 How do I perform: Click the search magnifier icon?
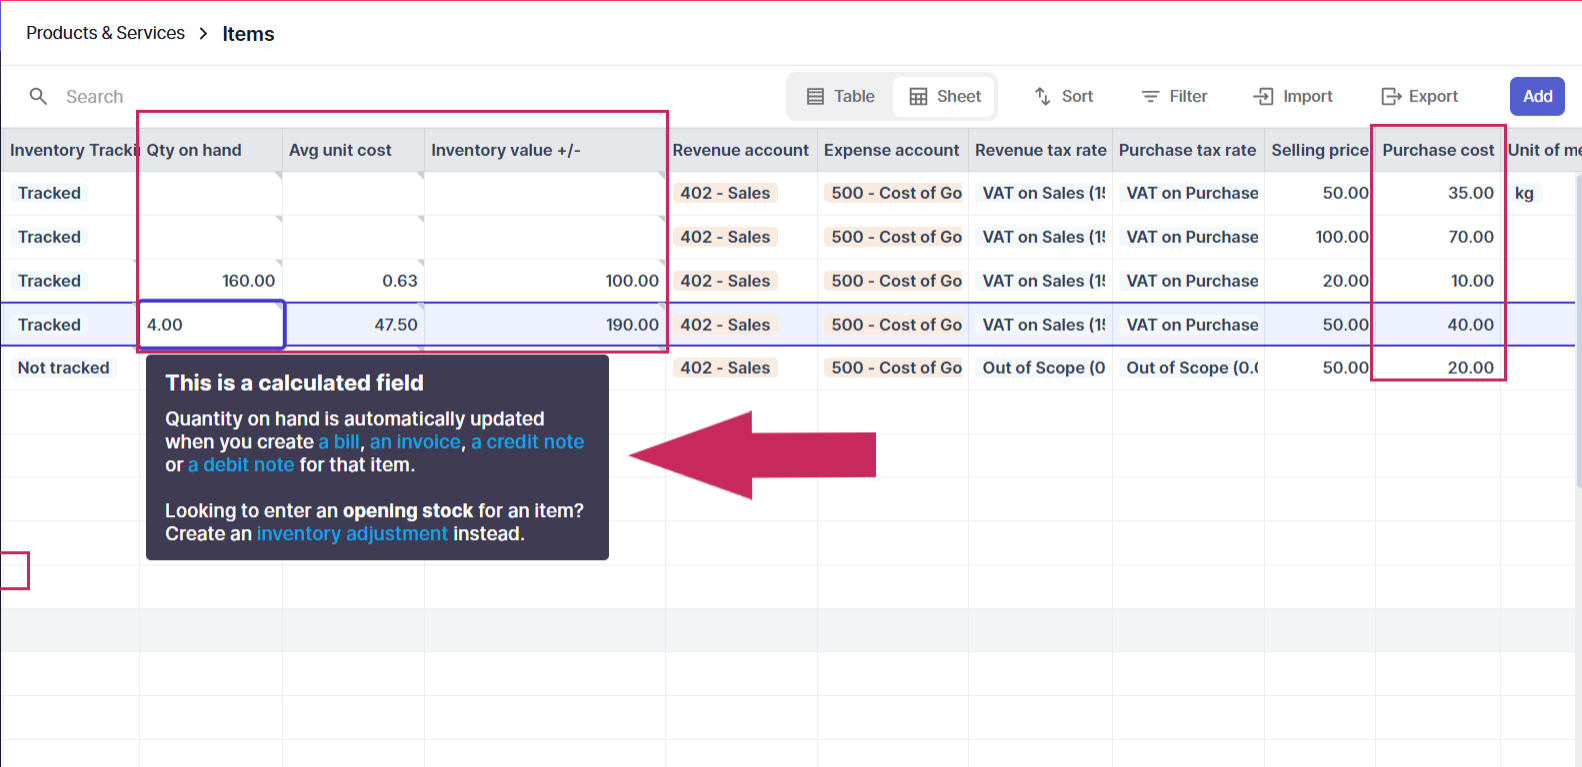38,96
